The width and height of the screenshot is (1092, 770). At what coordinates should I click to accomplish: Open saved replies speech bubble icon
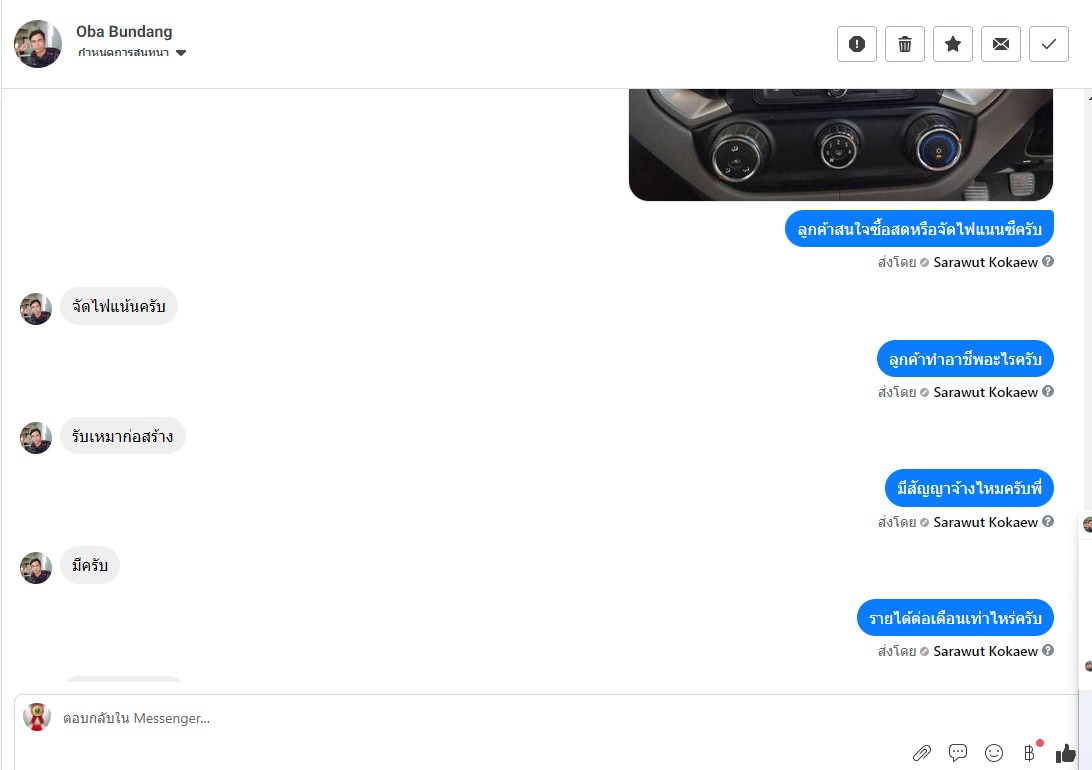pos(958,753)
